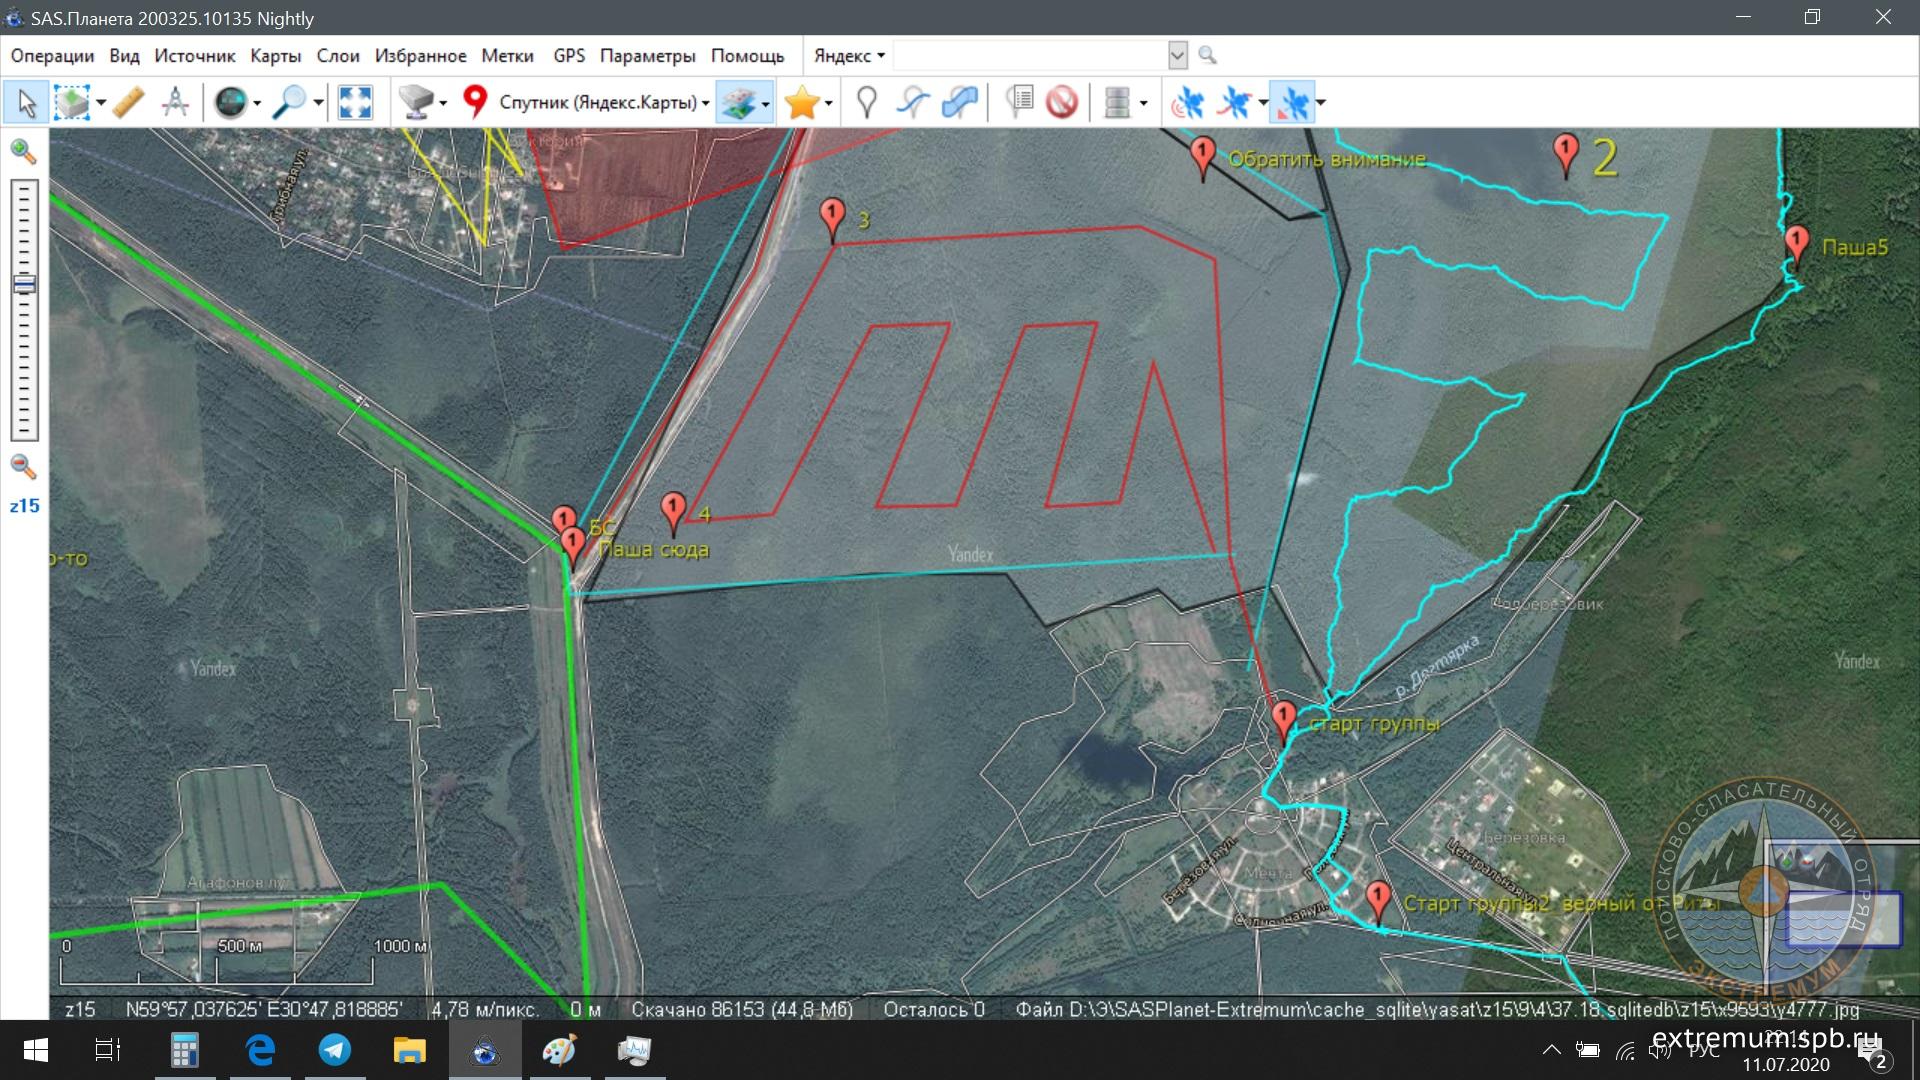Click the 'старт группы' placemark pin
Screen dimensions: 1920x1080
click(1284, 722)
